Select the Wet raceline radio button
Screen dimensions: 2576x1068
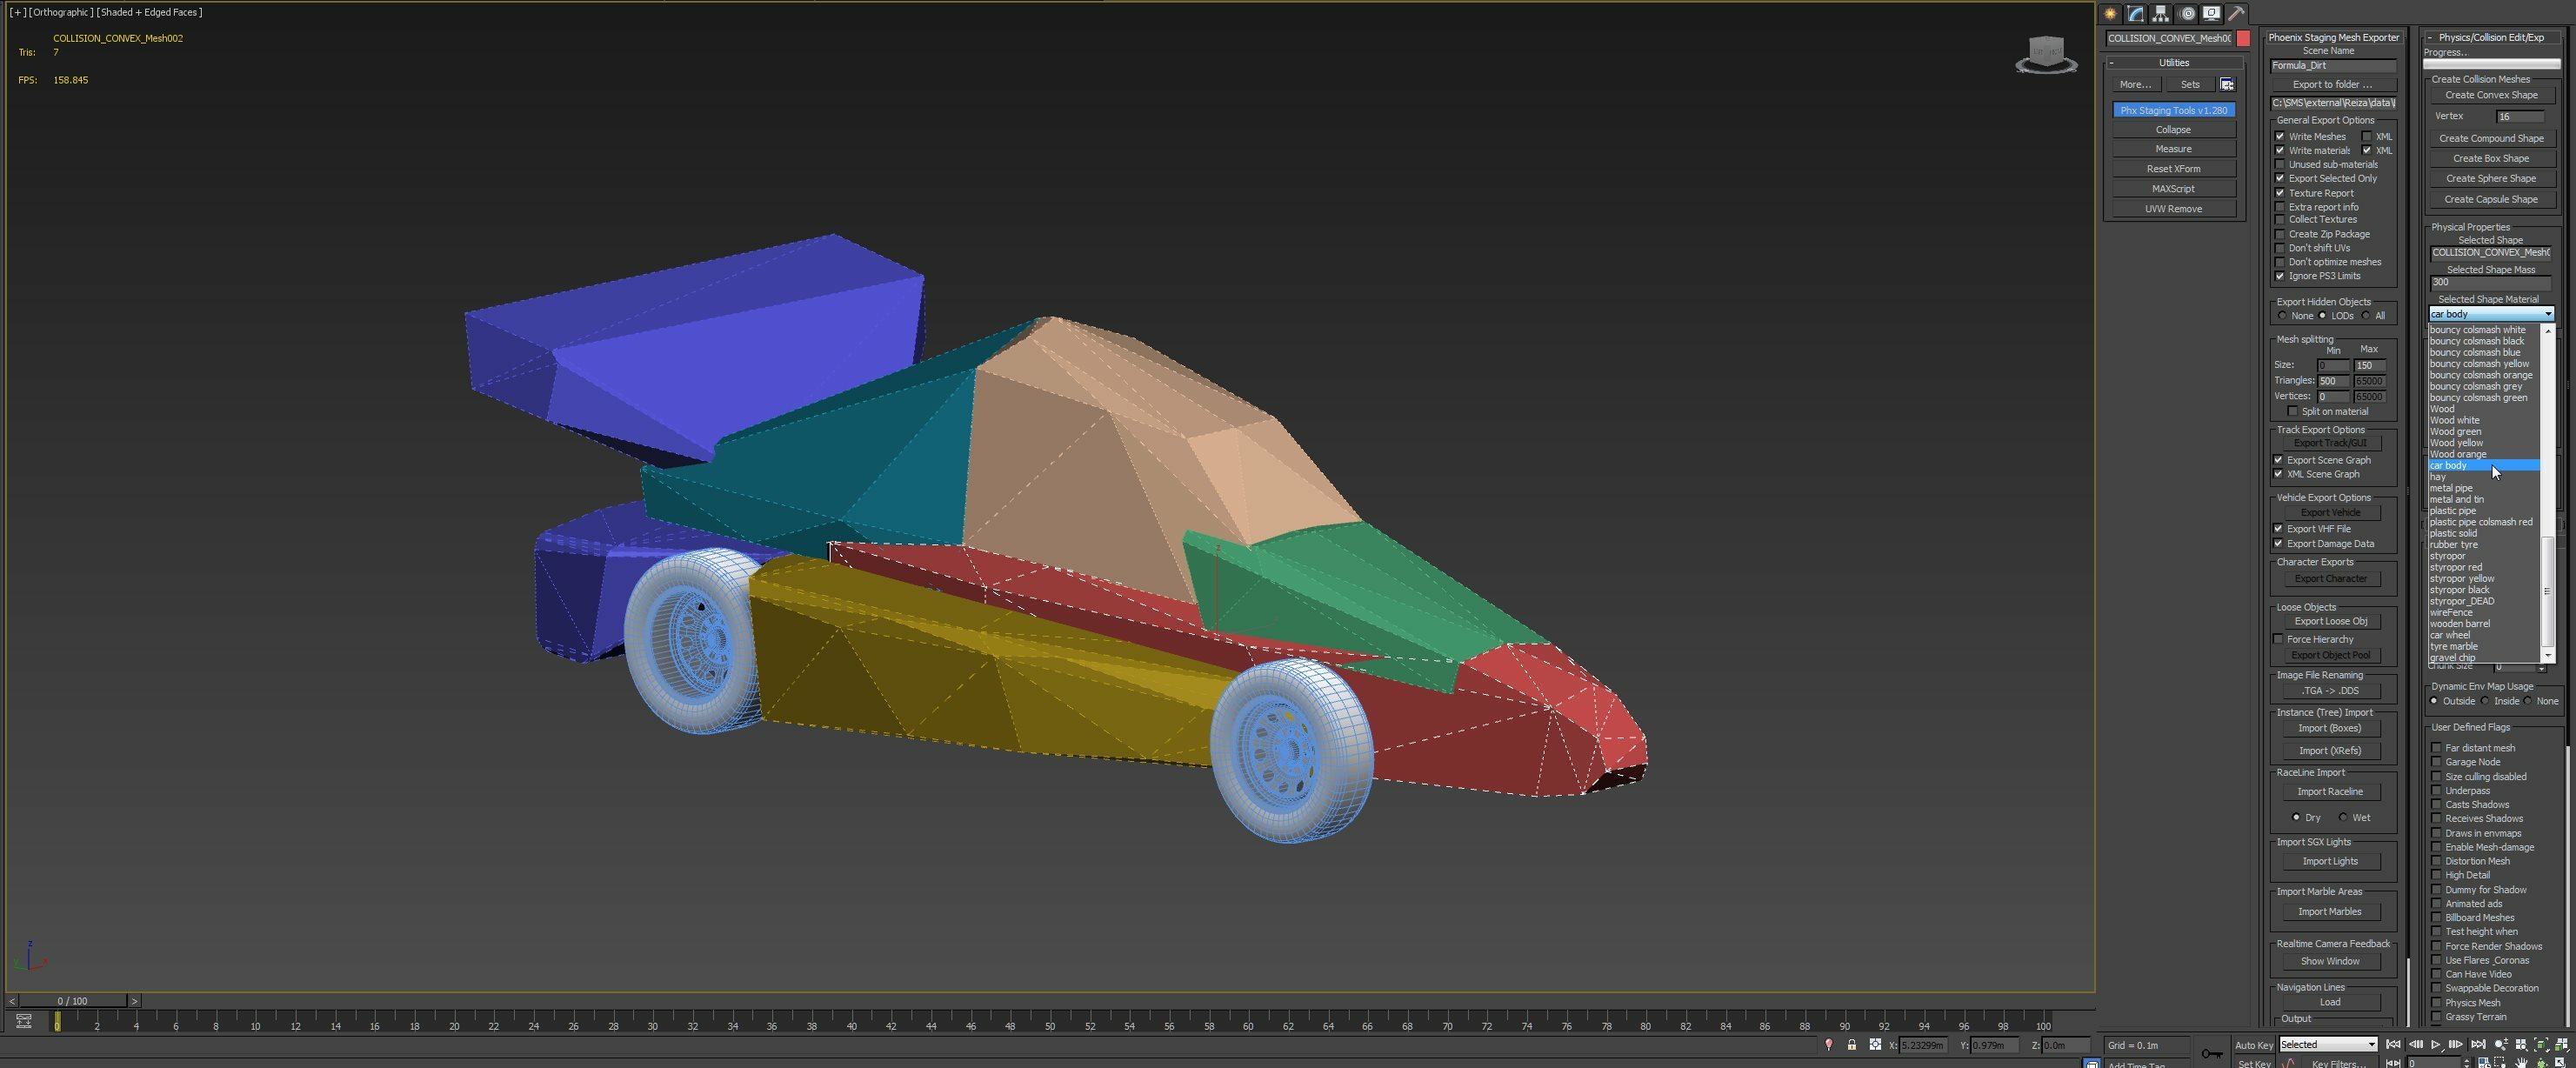(x=2343, y=818)
